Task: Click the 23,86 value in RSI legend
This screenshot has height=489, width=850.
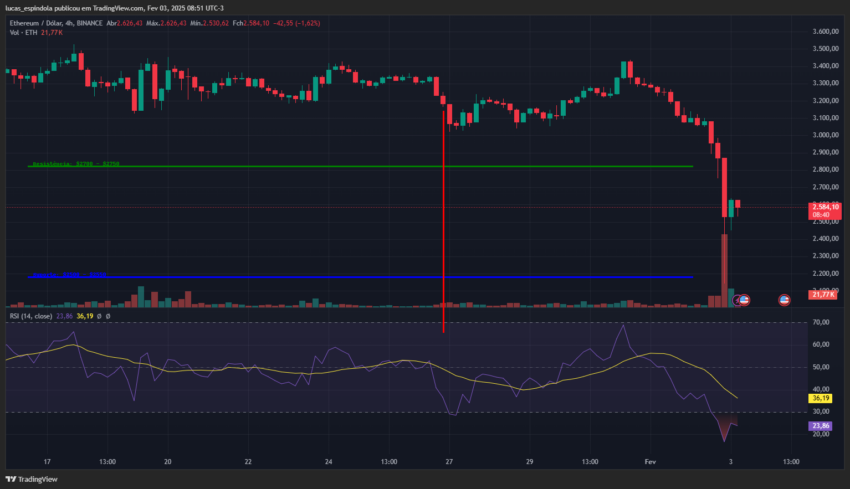Action: [x=65, y=316]
